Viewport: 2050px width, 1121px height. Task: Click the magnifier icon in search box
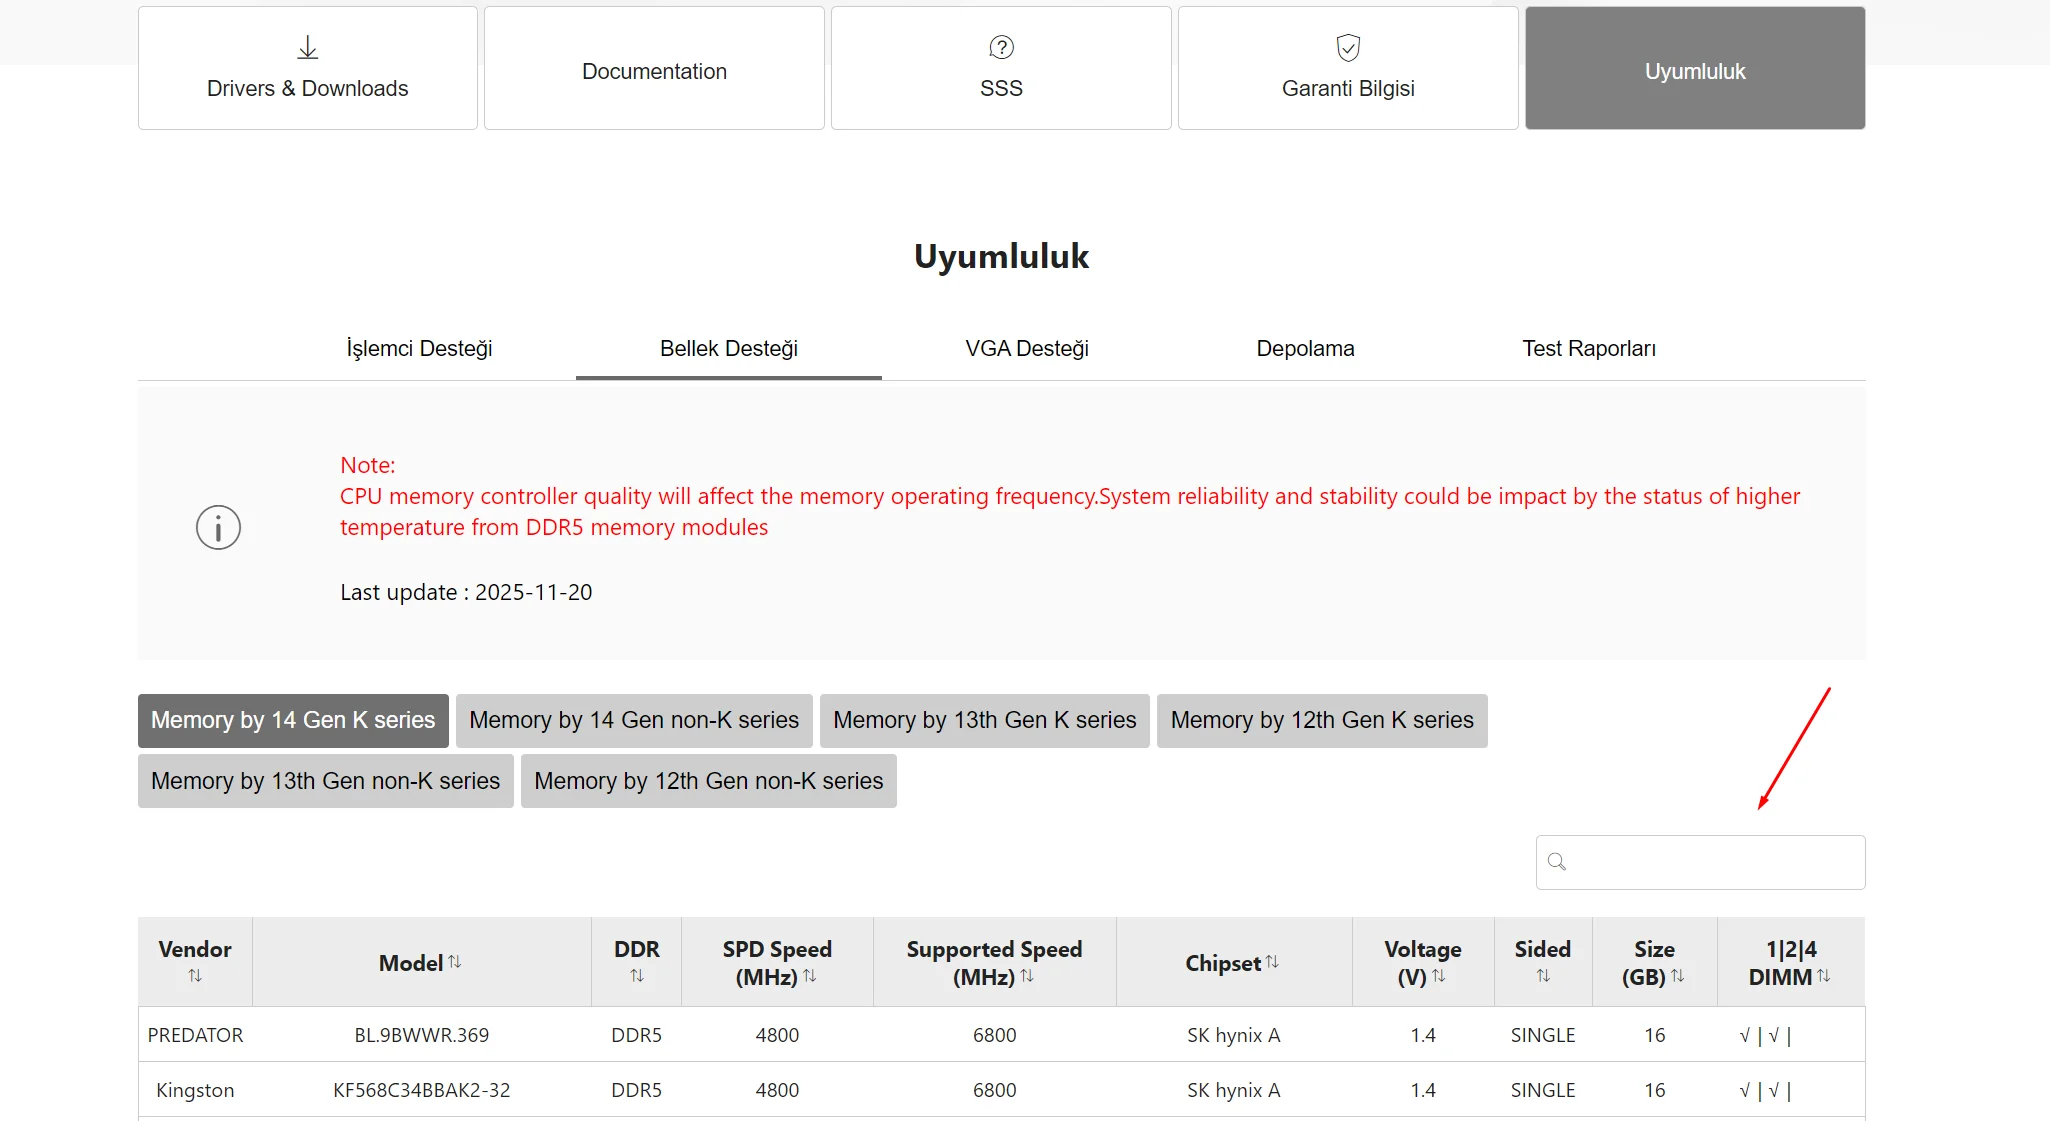[1557, 862]
